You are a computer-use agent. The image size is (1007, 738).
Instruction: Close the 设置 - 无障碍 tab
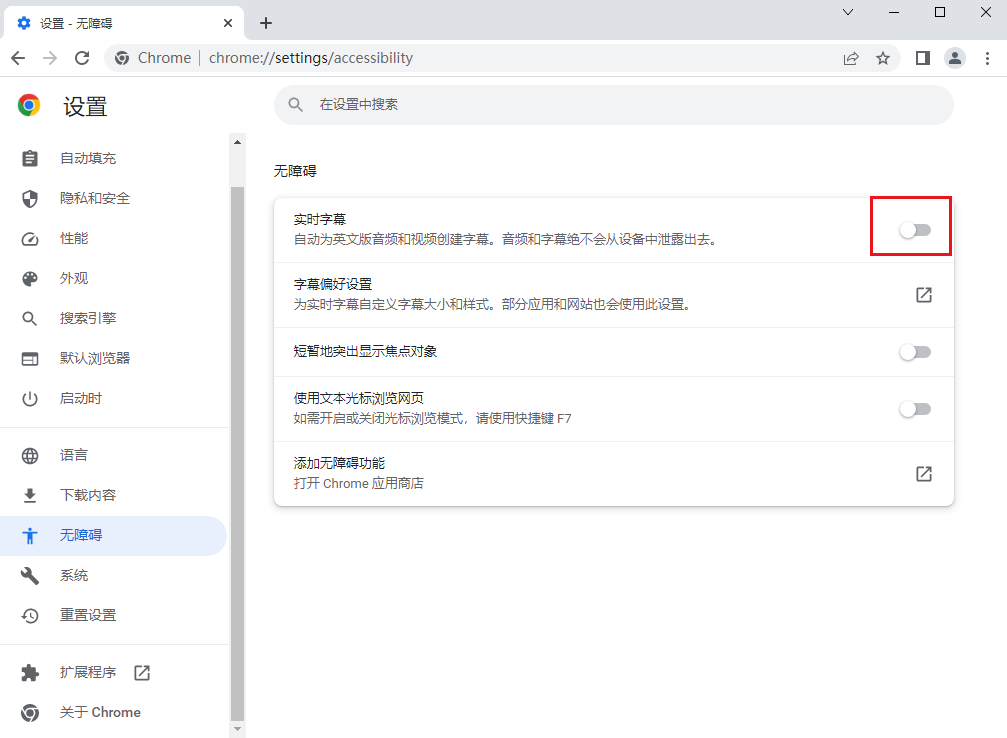pyautogui.click(x=228, y=23)
